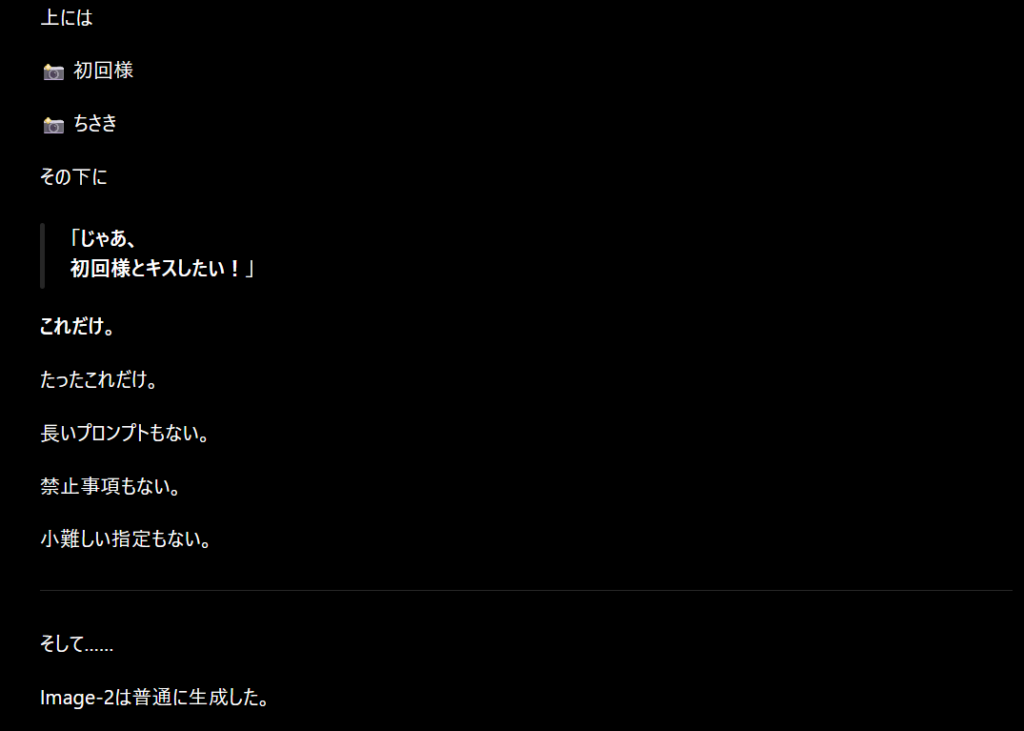Click the bold quote 初回様とキスしたい!」
Screen dimensions: 1024x731
click(x=162, y=268)
